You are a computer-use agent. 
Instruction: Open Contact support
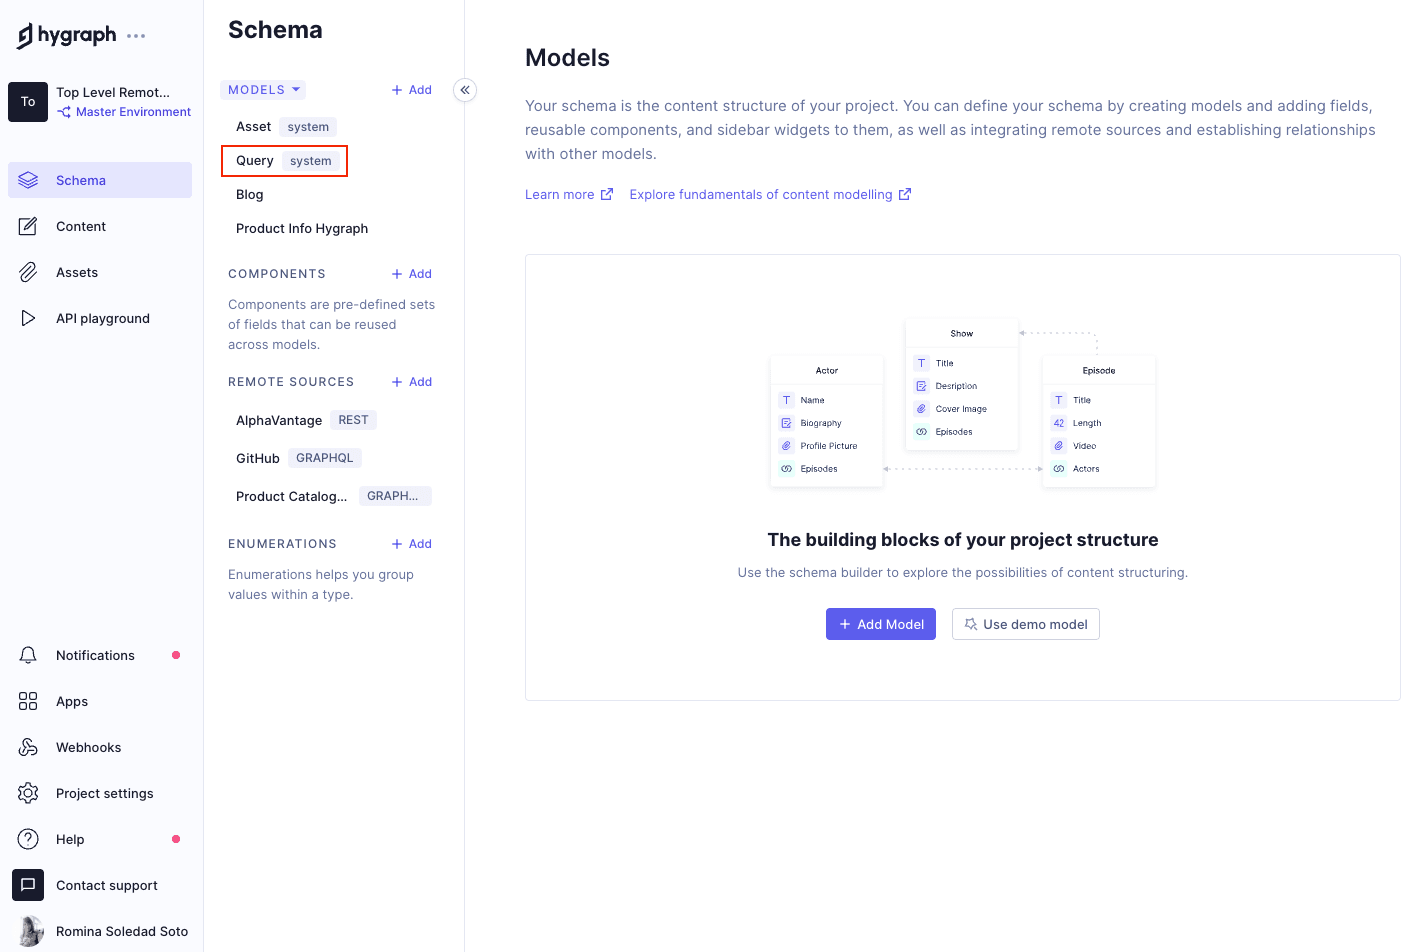point(107,885)
